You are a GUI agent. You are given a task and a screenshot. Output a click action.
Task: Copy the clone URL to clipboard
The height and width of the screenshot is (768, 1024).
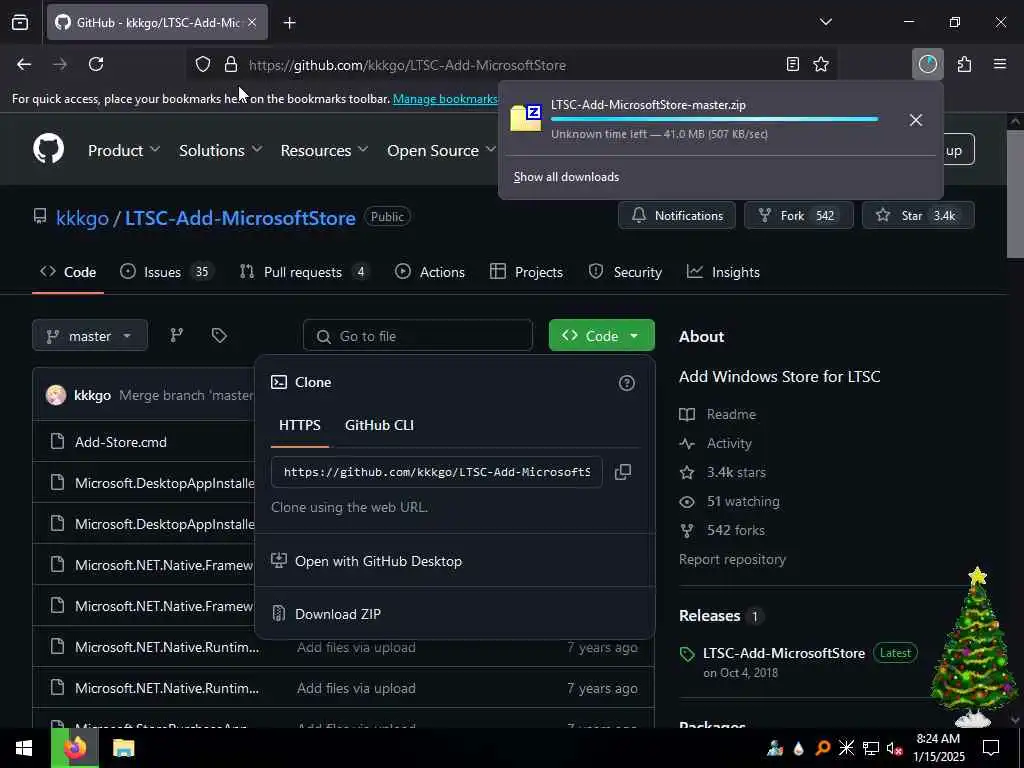point(623,472)
